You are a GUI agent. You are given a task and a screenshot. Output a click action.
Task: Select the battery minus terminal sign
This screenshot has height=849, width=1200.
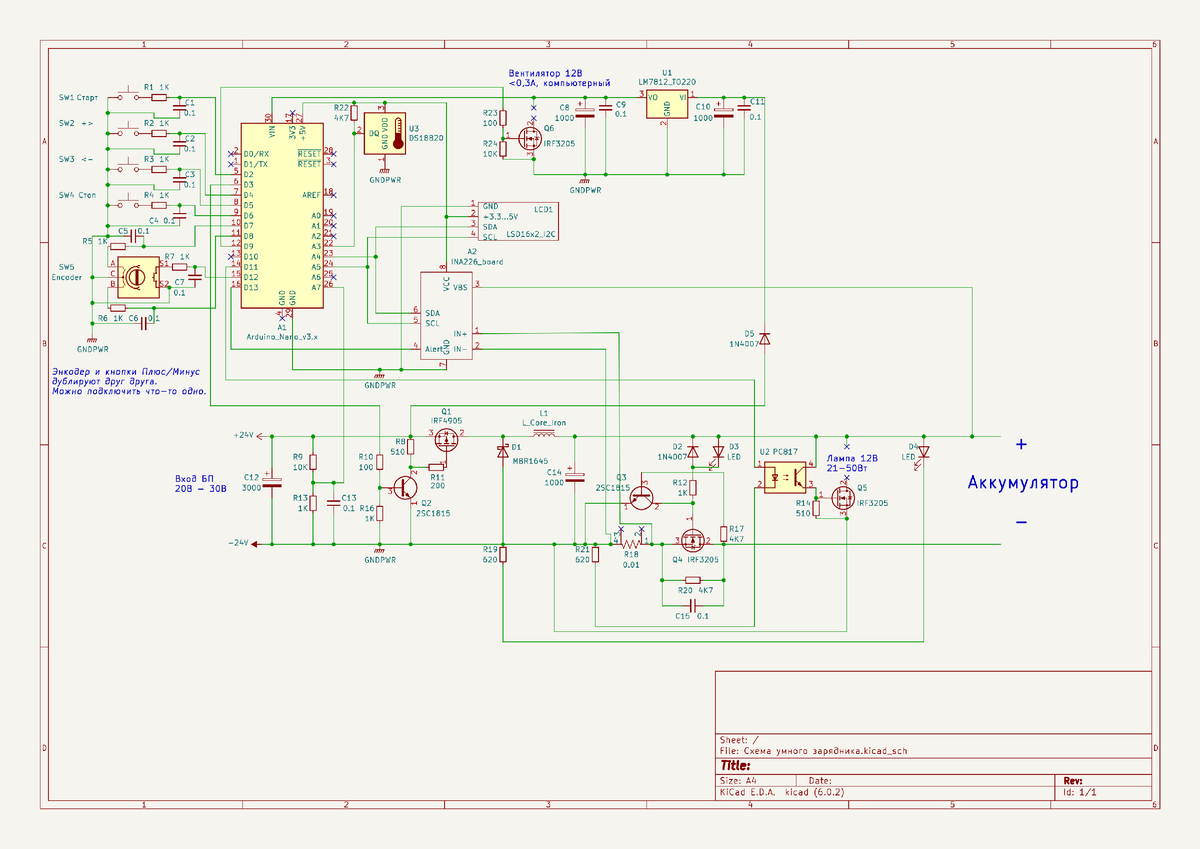pyautogui.click(x=1021, y=522)
